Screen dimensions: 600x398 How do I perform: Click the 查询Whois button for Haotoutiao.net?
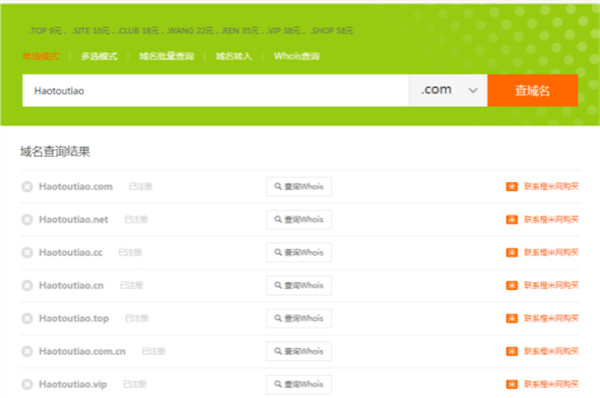coord(299,220)
